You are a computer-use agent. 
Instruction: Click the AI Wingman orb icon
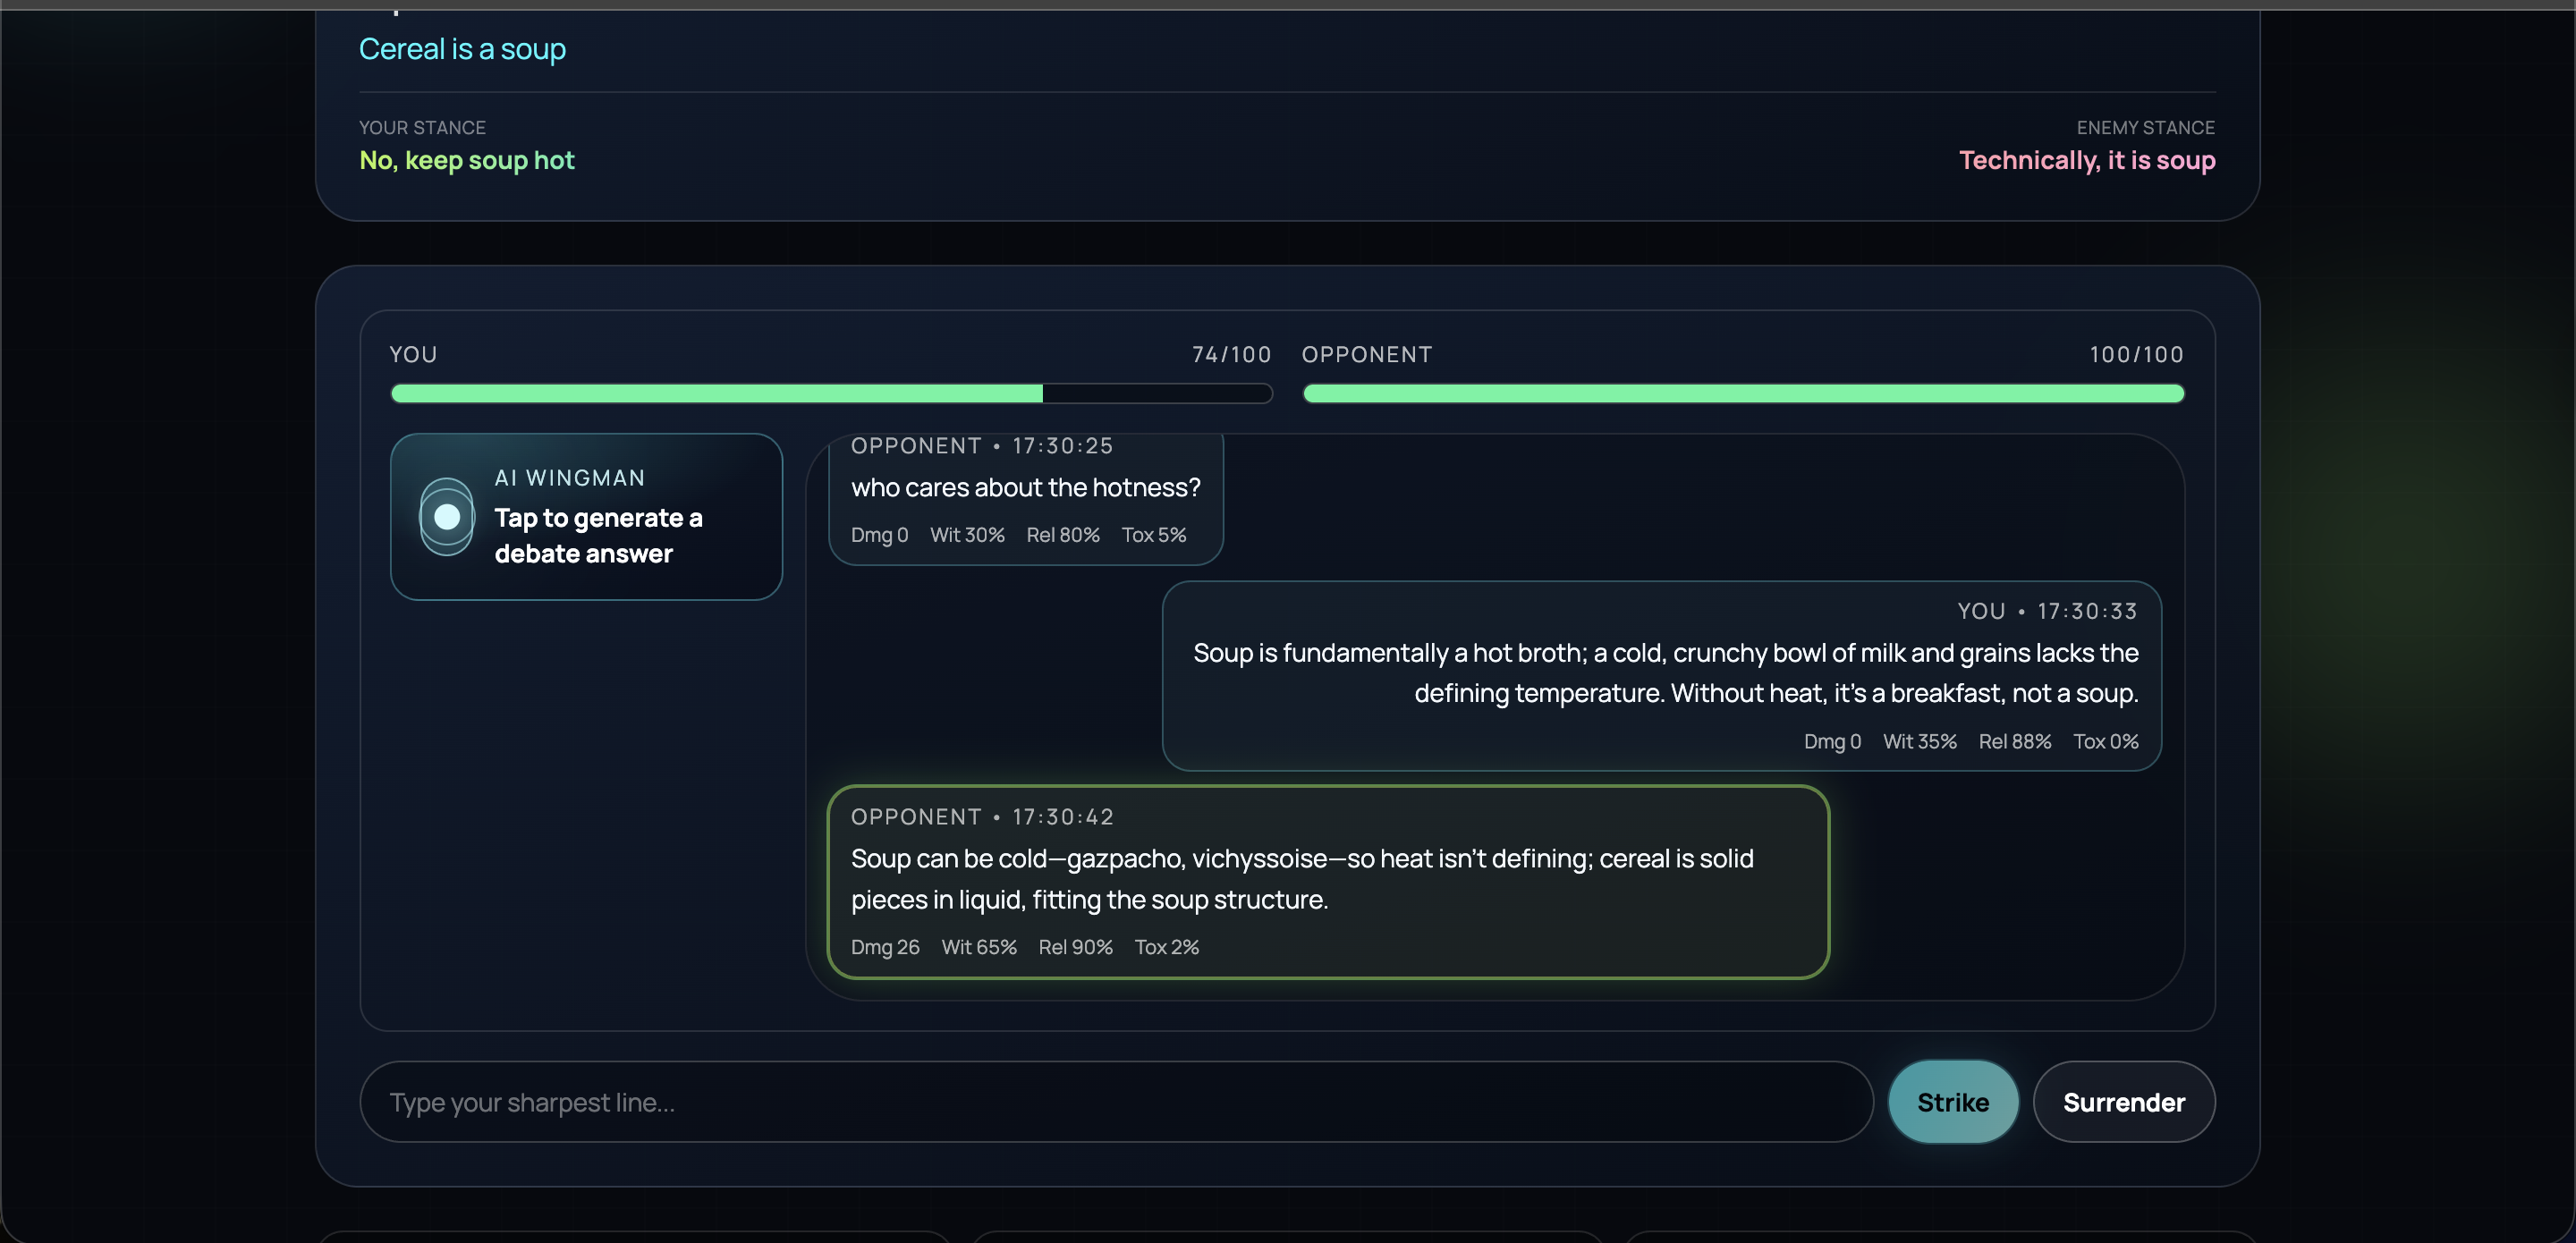click(446, 517)
